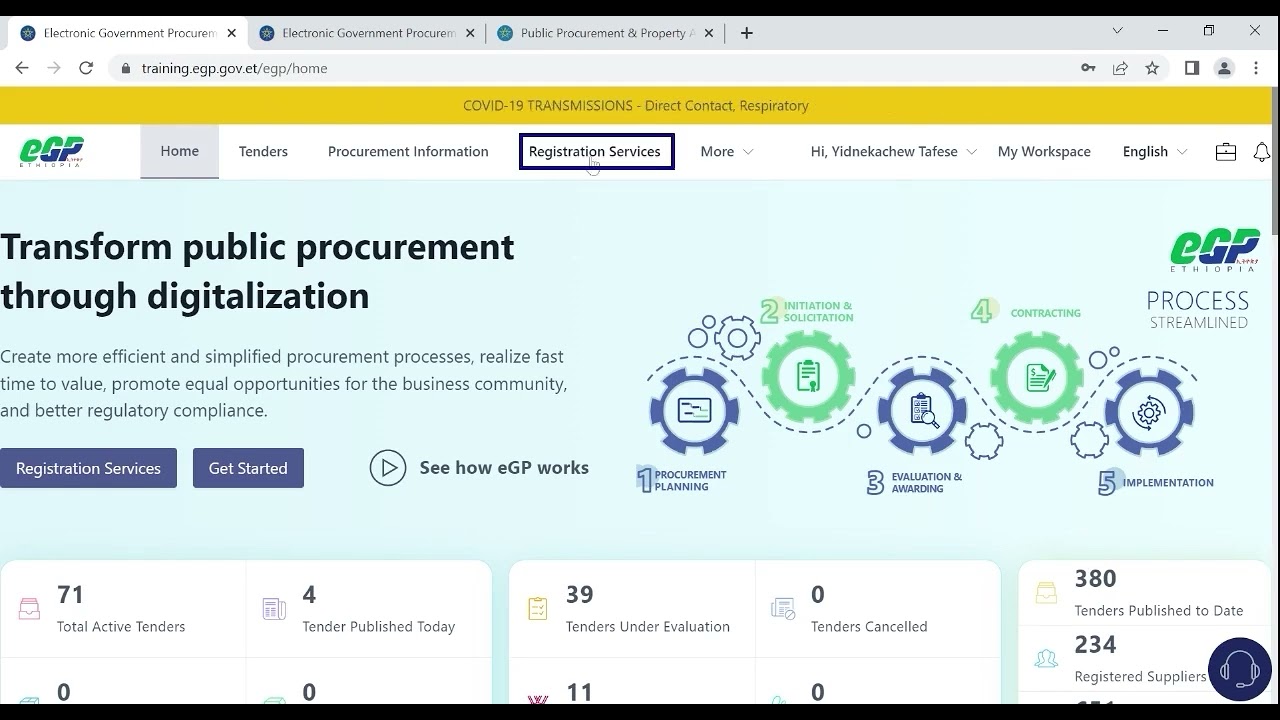Image resolution: width=1280 pixels, height=720 pixels.
Task: Reload the page with the refresh icon
Action: [x=86, y=68]
